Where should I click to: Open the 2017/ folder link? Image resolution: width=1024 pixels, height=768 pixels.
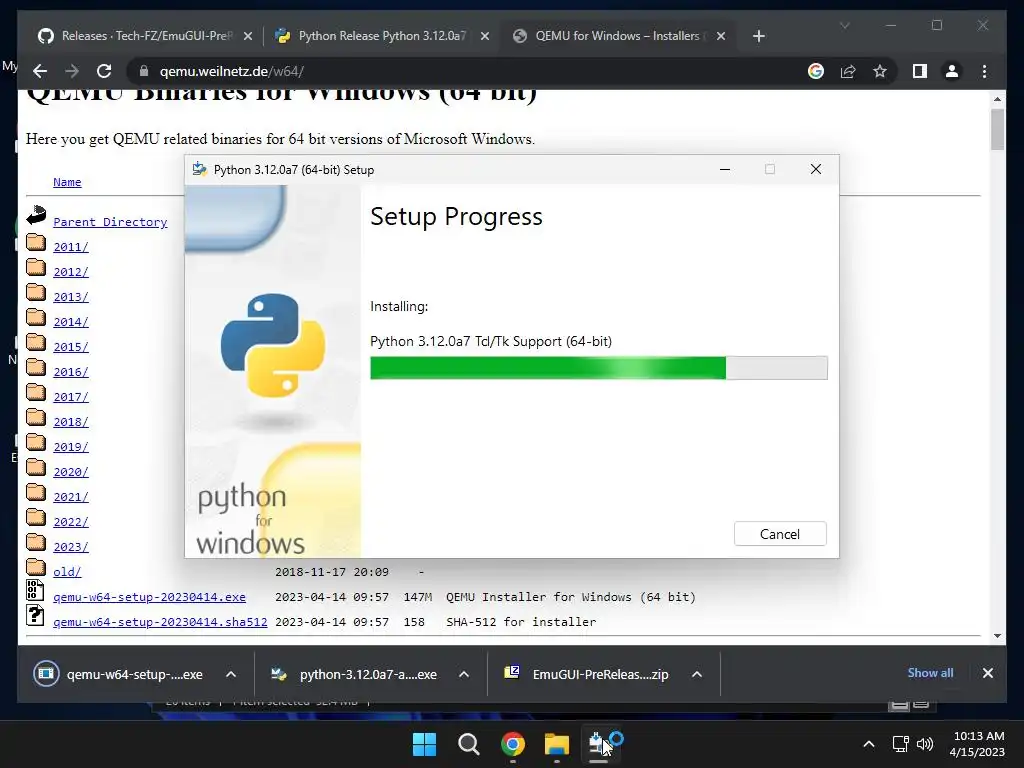click(x=71, y=396)
